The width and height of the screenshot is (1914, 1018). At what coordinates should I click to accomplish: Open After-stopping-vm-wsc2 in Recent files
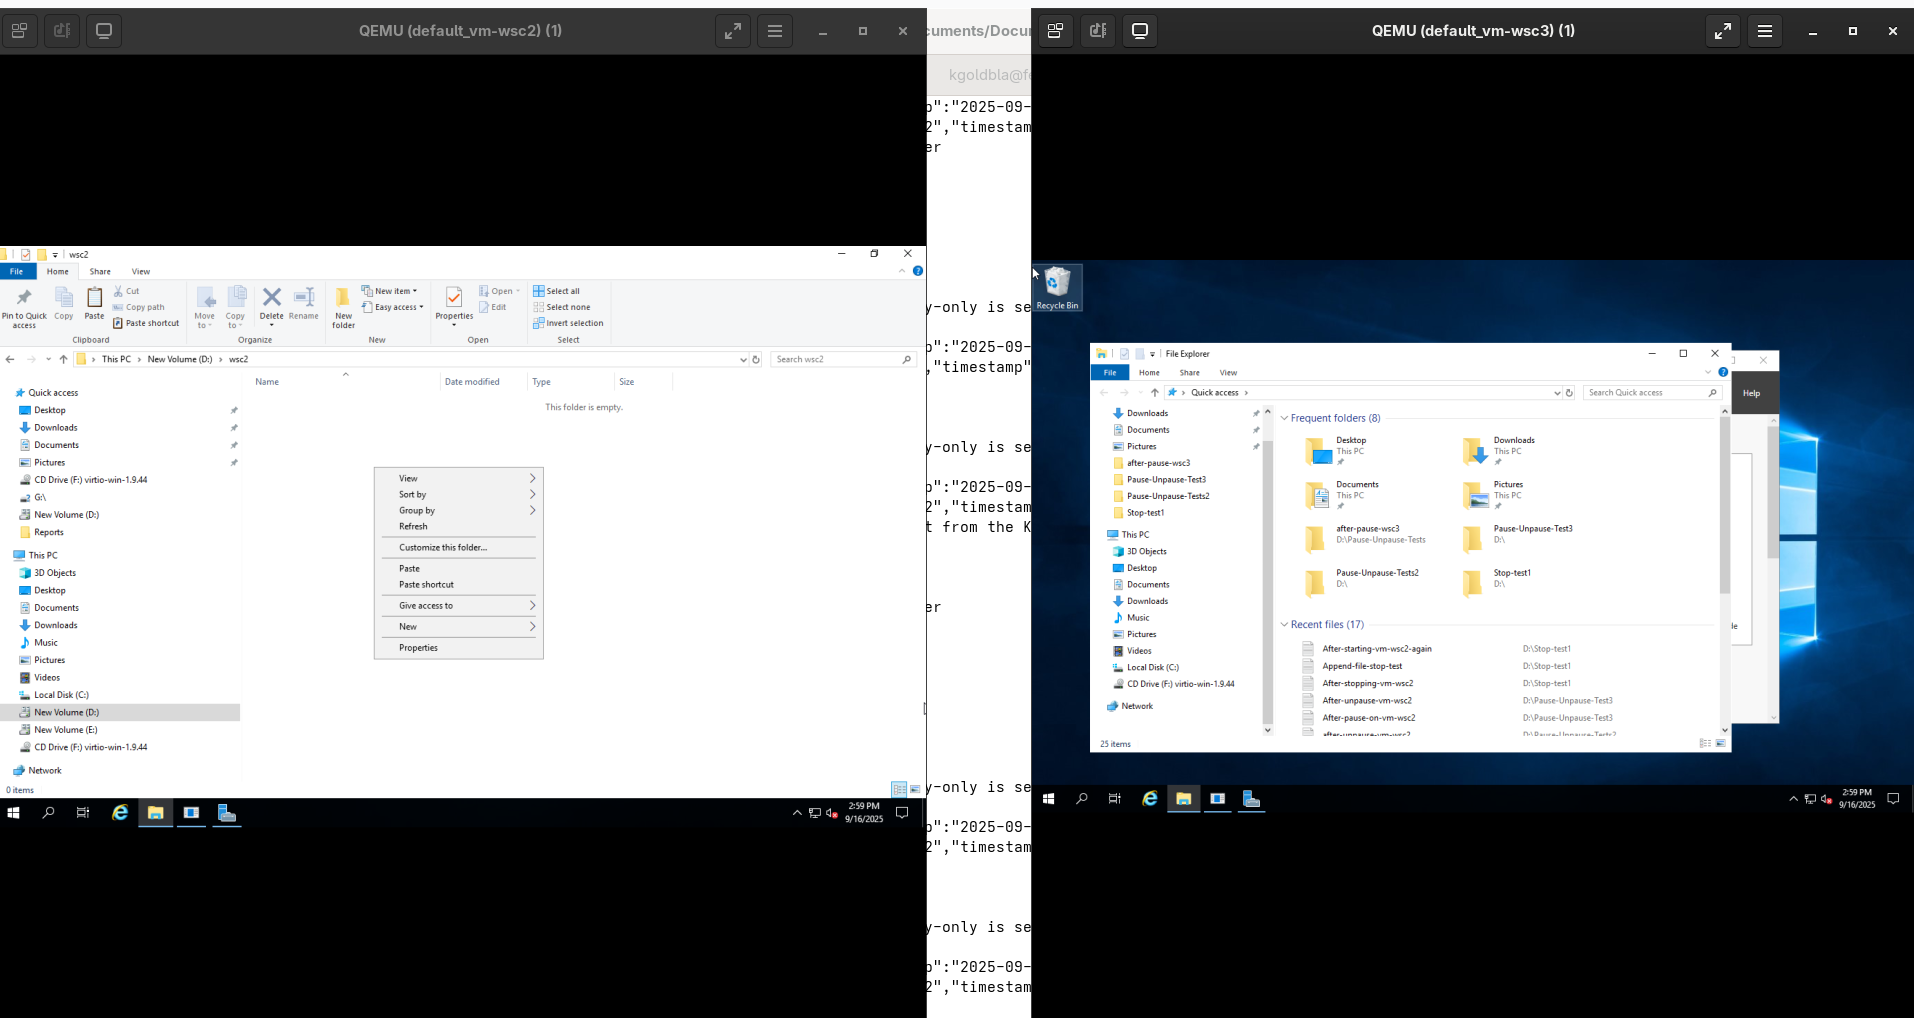click(1367, 683)
